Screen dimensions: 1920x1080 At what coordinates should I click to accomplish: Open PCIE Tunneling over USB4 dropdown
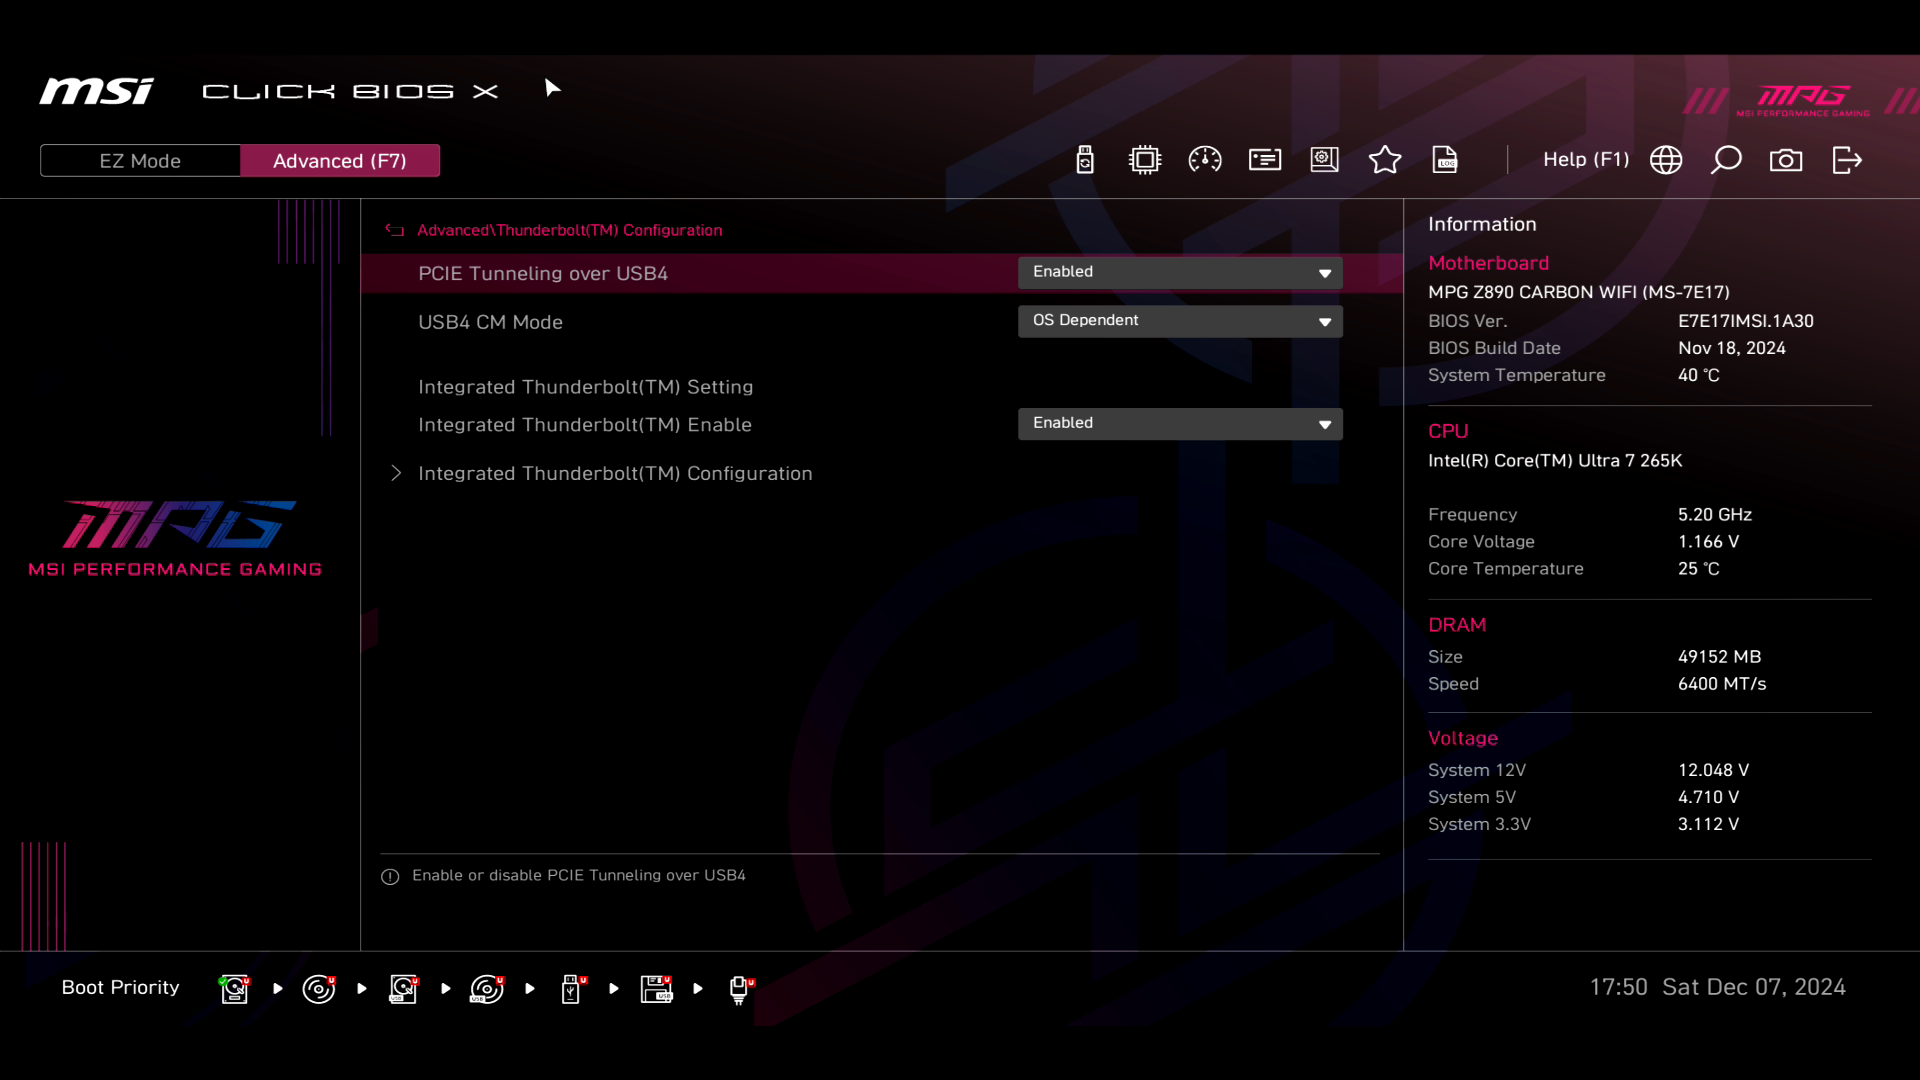click(x=1179, y=273)
